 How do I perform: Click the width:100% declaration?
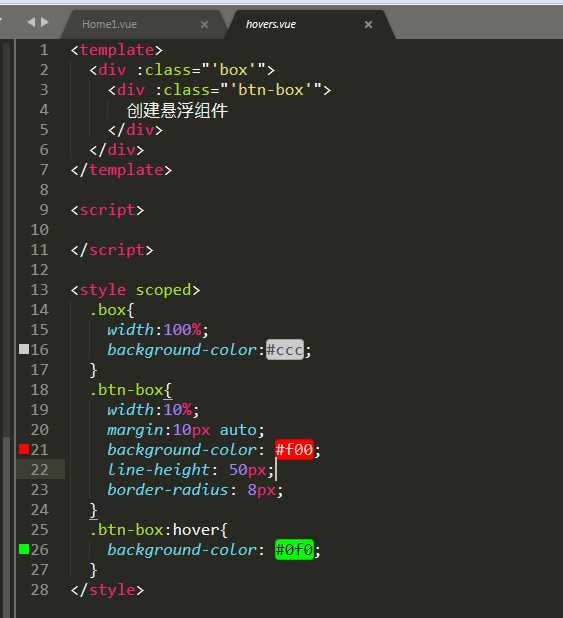[158, 330]
